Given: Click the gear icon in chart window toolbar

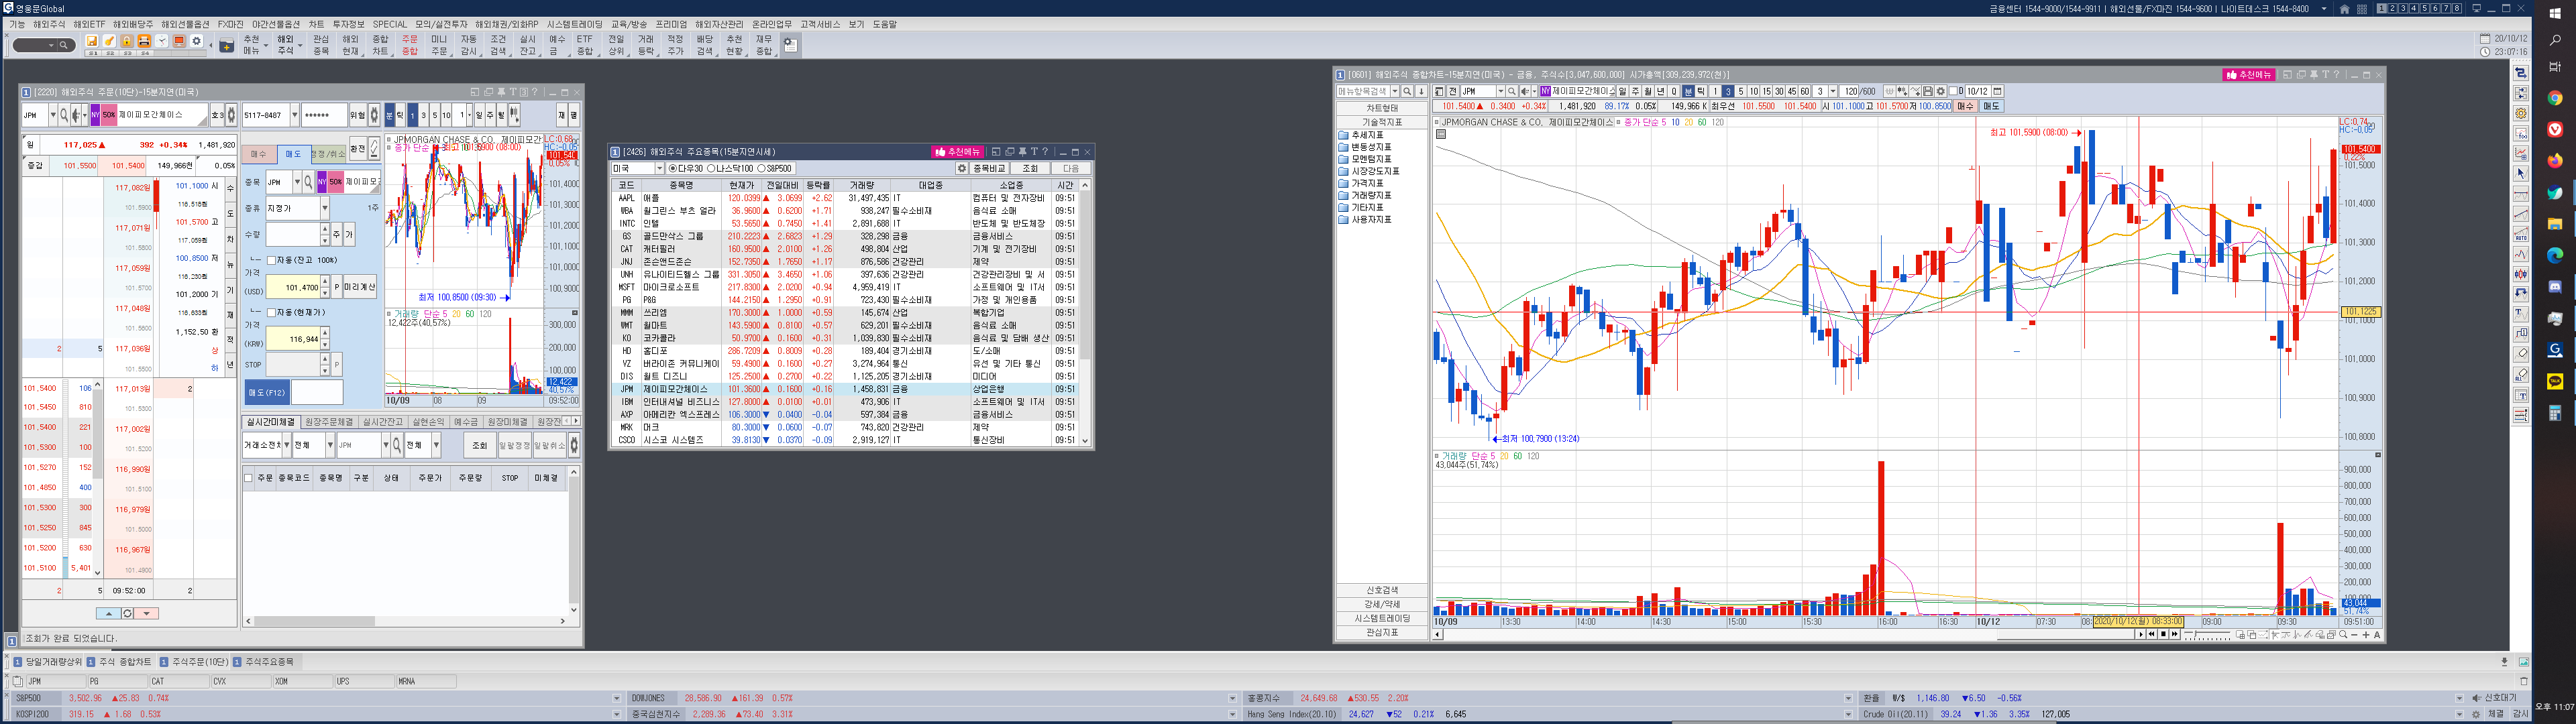Looking at the screenshot, I should pos(1941,91).
